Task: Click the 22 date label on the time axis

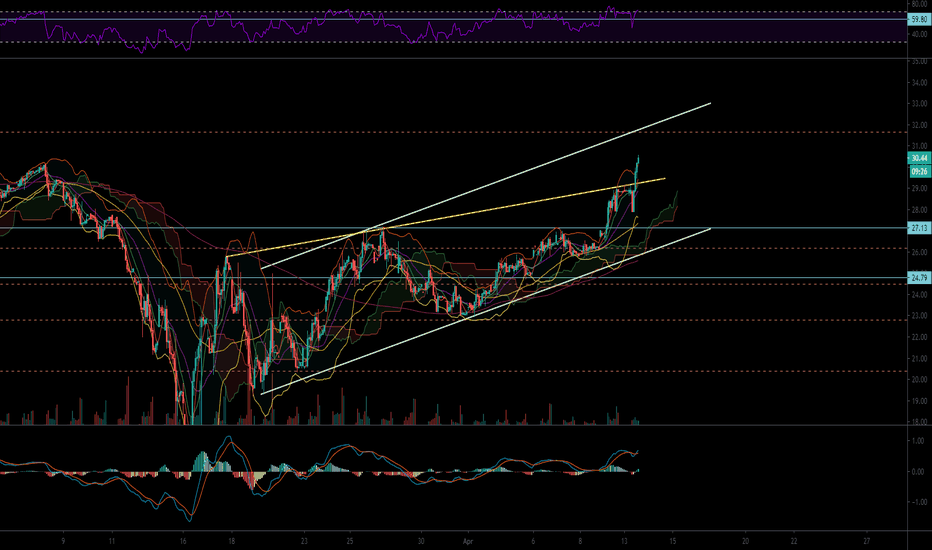Action: click(794, 542)
